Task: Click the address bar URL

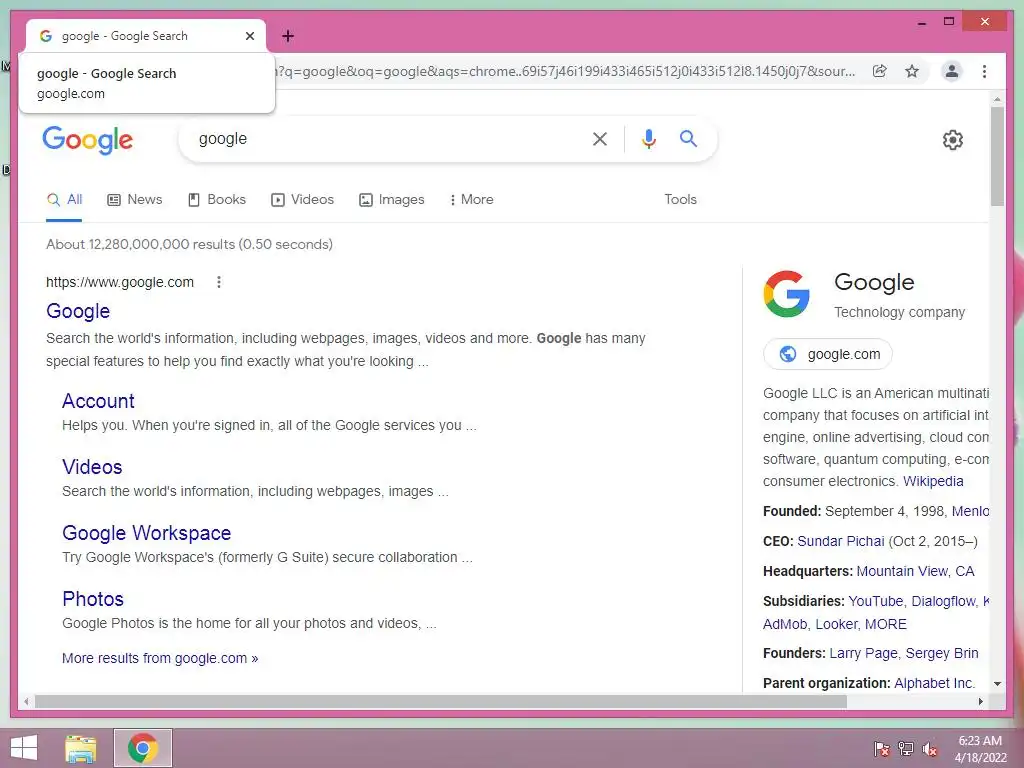Action: (566, 71)
